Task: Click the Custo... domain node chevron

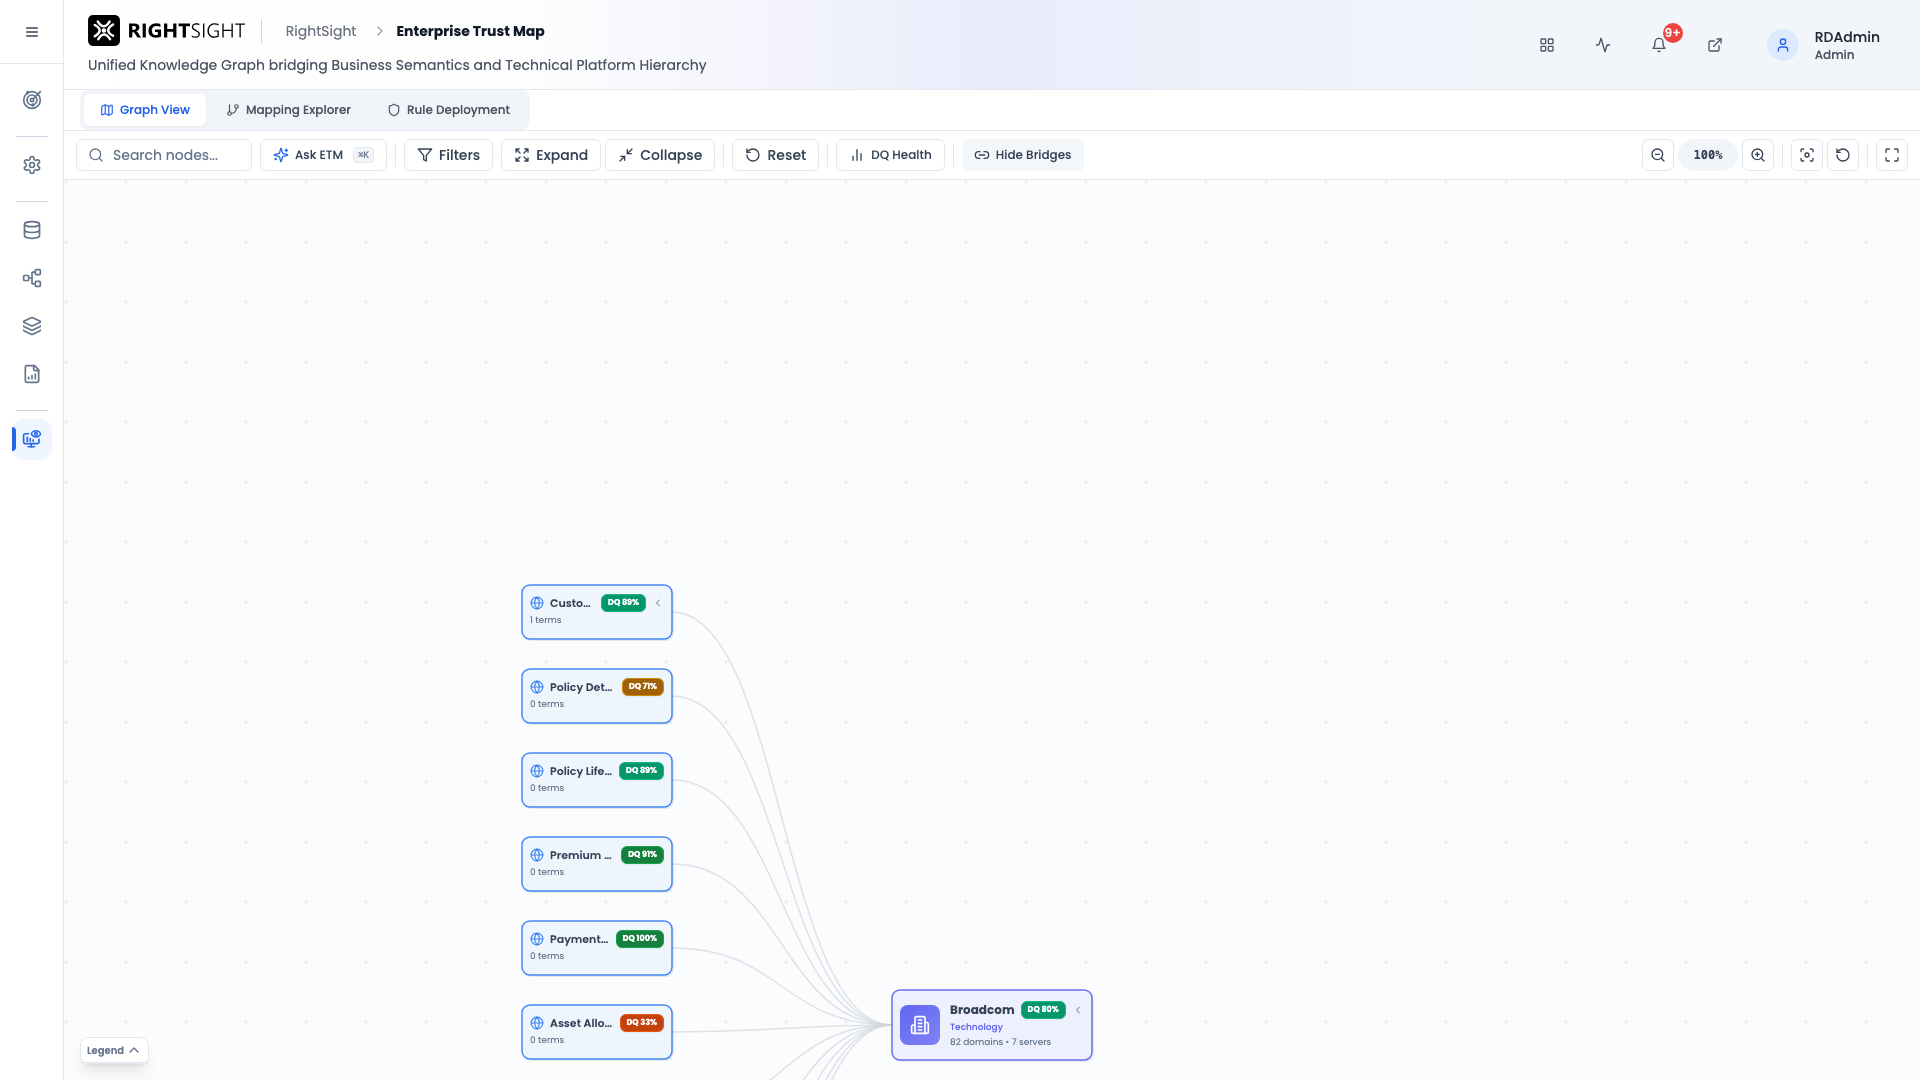Action: coord(658,603)
